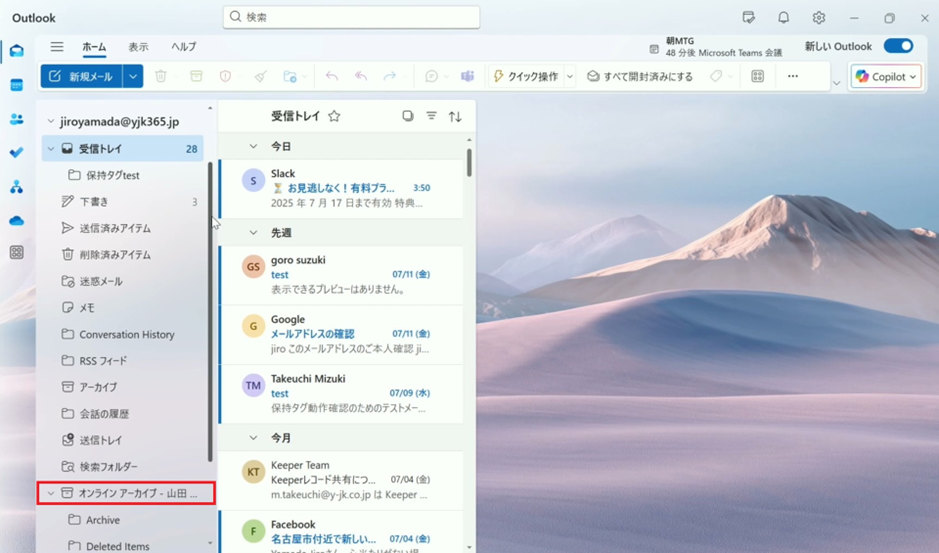Collapse the 今日 group header
This screenshot has height=553, width=939.
[x=253, y=146]
